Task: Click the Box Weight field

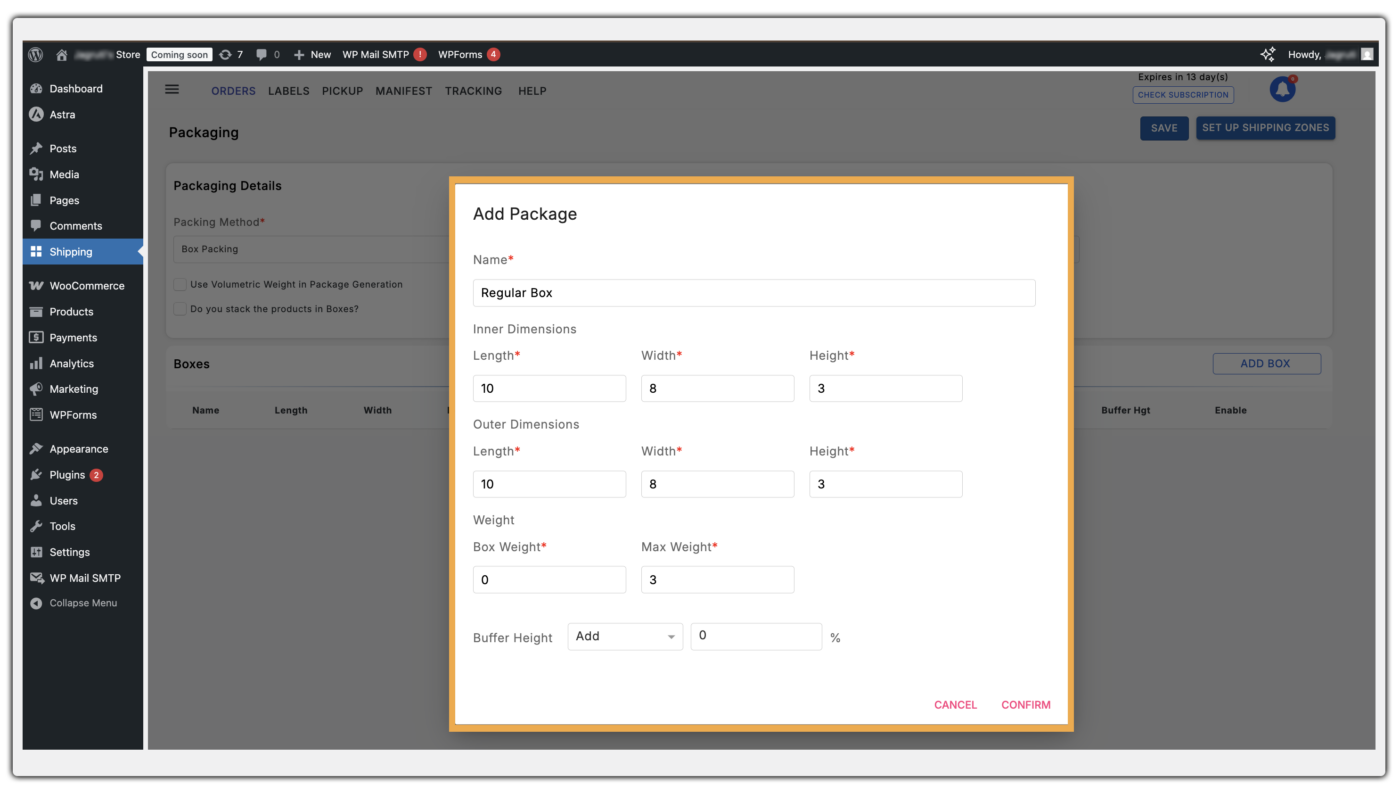Action: 549,580
